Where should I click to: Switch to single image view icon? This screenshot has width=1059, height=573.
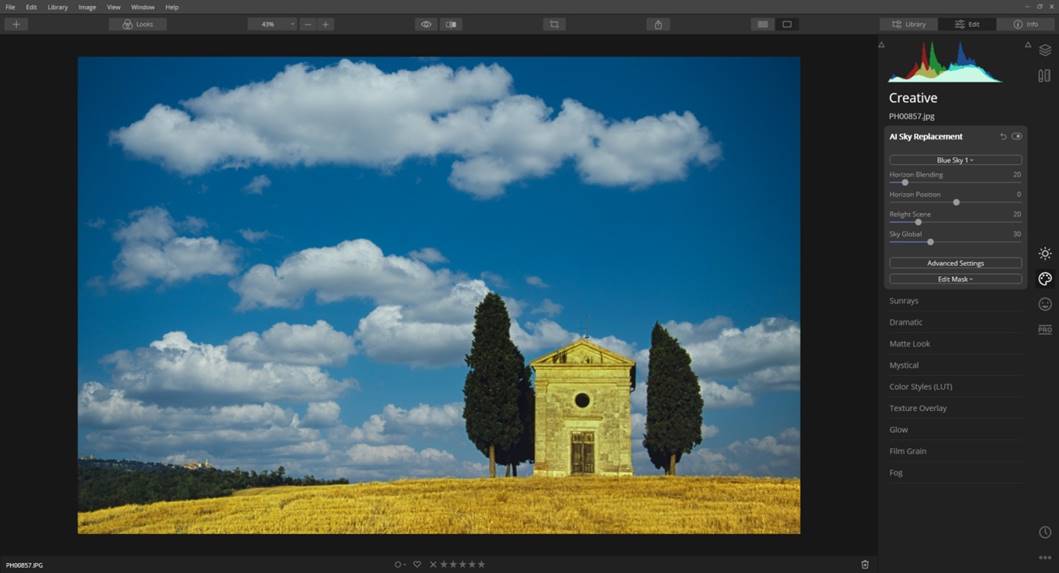pyautogui.click(x=787, y=24)
